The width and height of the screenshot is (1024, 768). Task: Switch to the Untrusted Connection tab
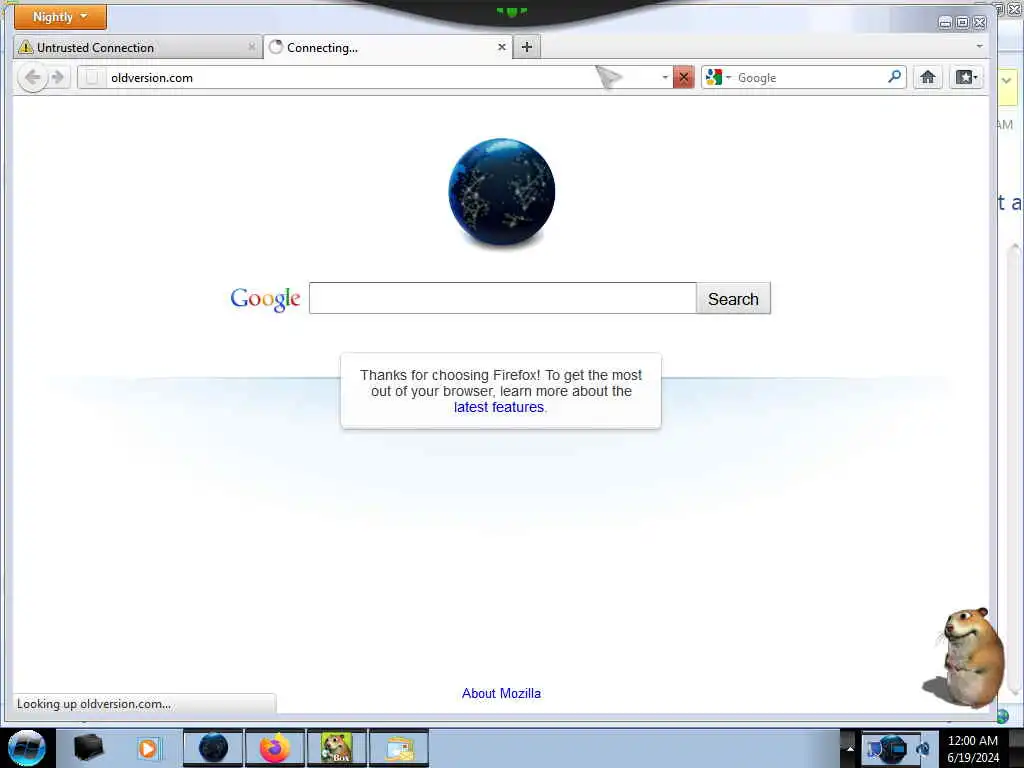137,48
